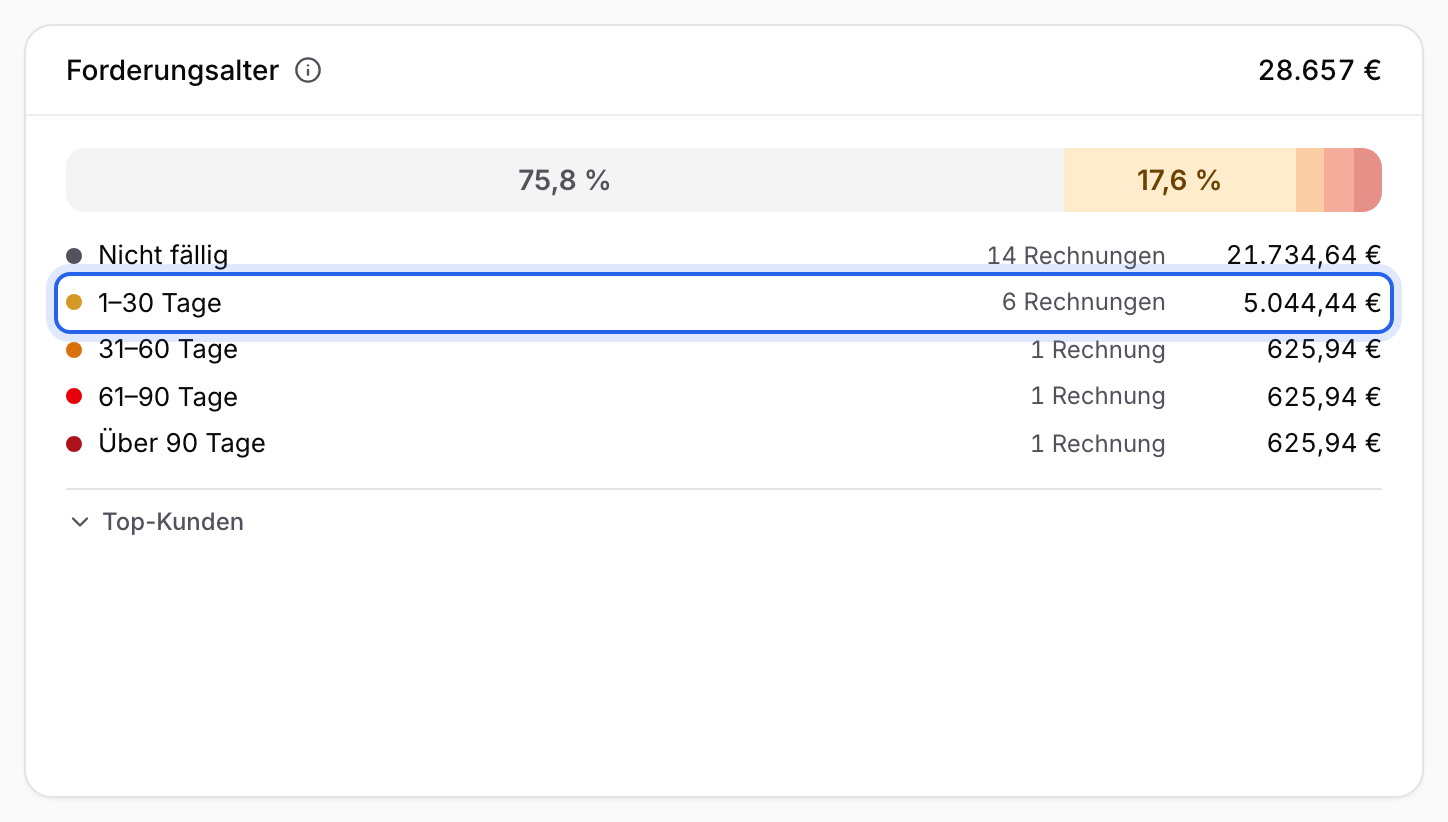Open the Top-Kunden label
Screen dimensions: 1448x822
tap(173, 522)
